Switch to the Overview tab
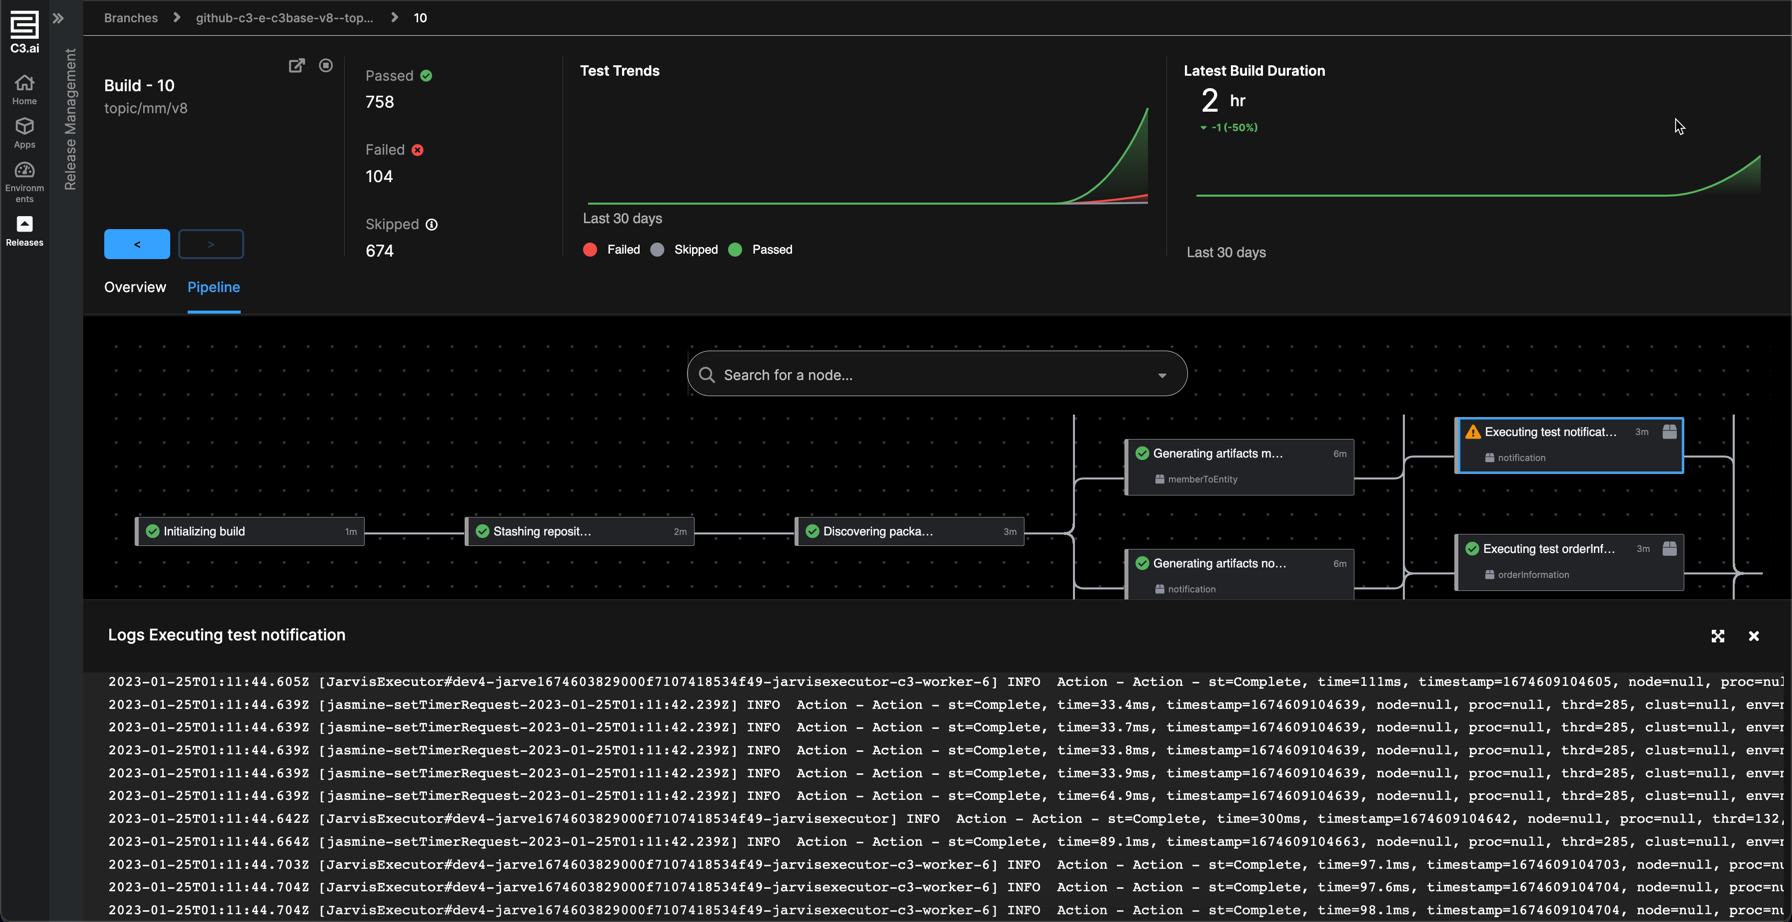This screenshot has height=922, width=1792. 135,288
